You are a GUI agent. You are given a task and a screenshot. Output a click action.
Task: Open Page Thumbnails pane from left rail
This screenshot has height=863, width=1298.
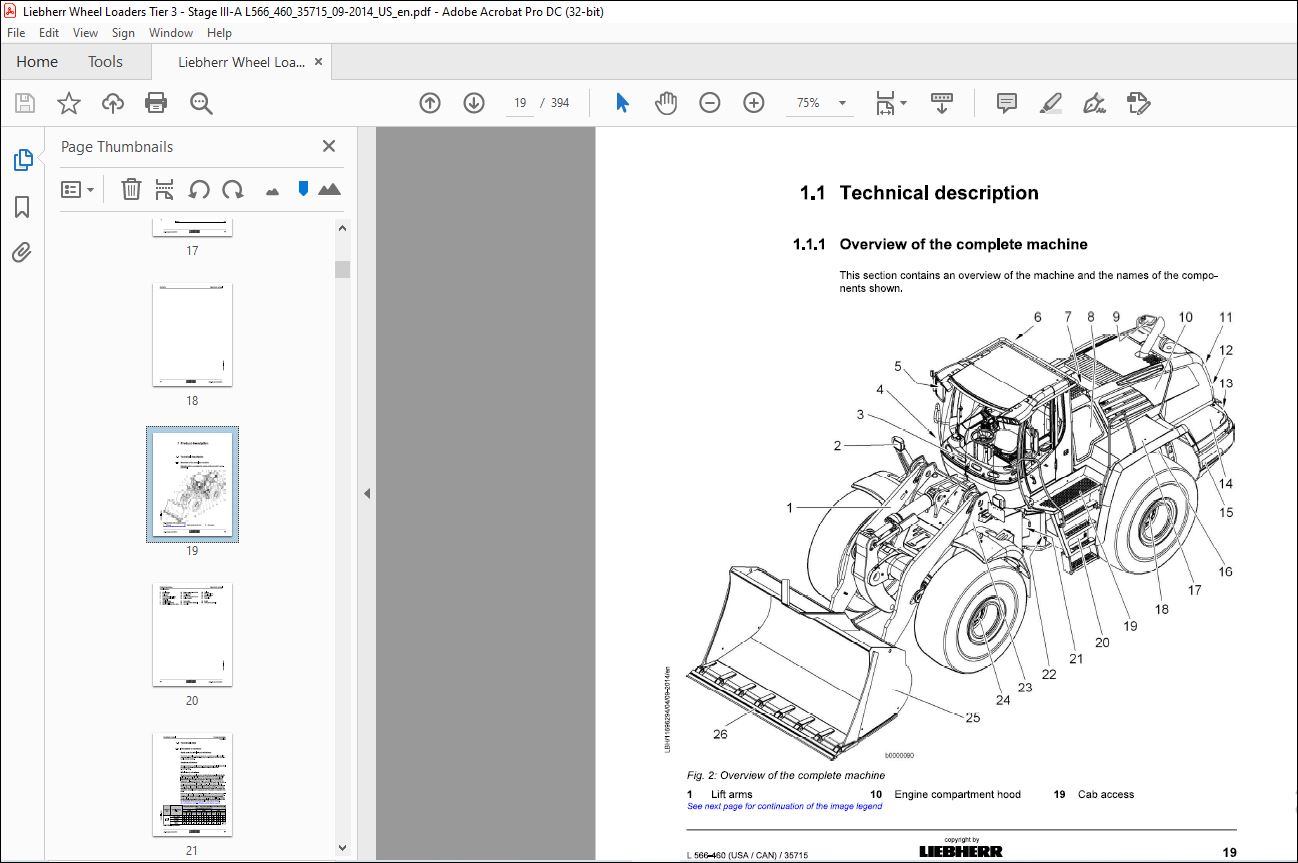click(22, 160)
